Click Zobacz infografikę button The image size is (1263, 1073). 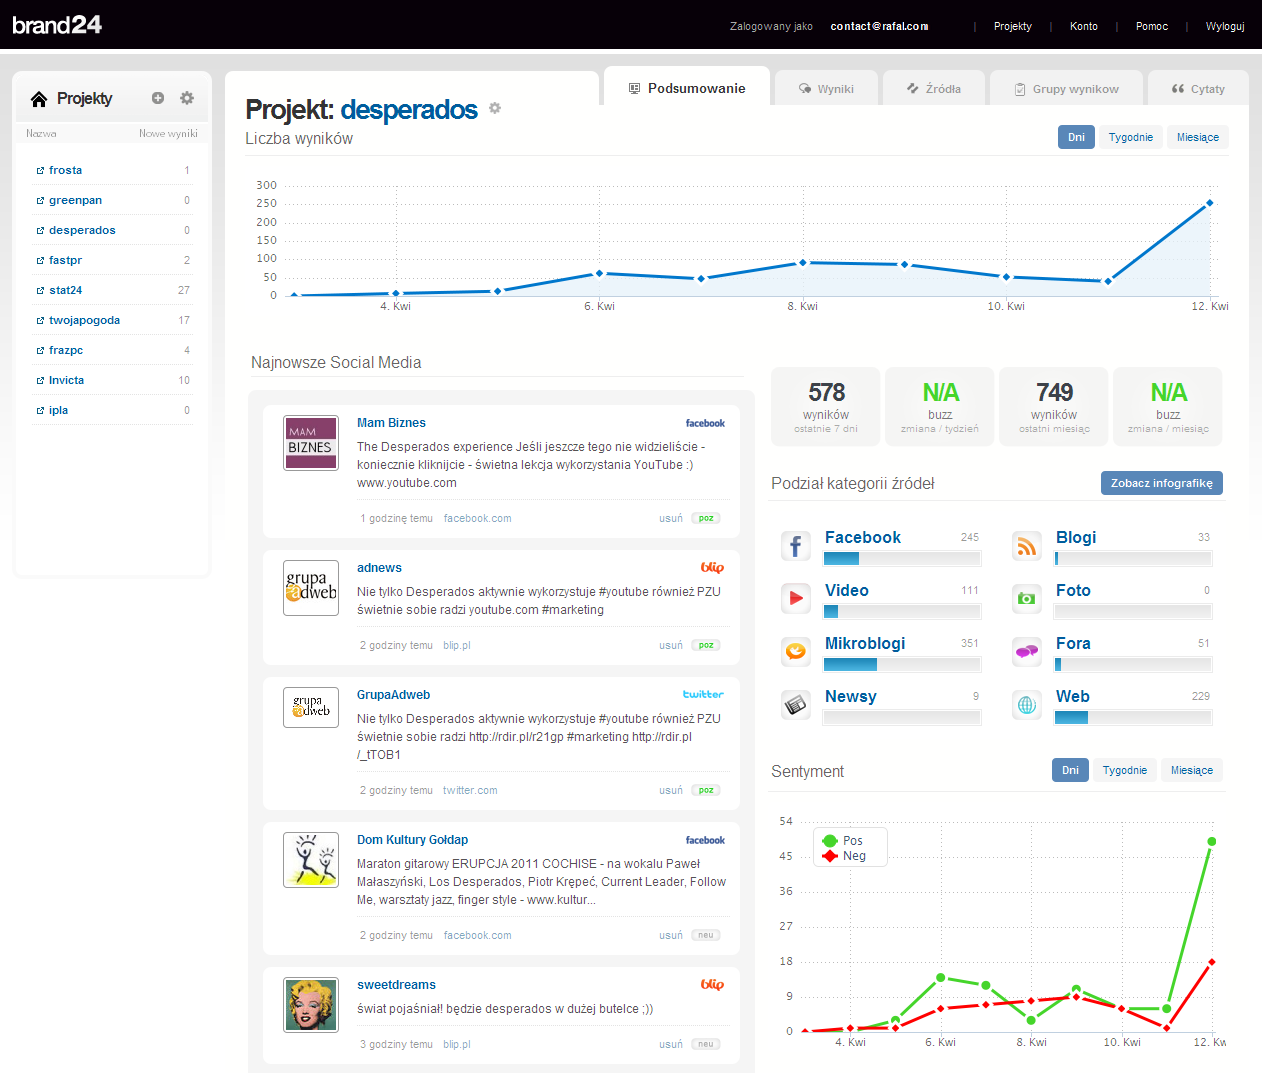[x=1162, y=483]
